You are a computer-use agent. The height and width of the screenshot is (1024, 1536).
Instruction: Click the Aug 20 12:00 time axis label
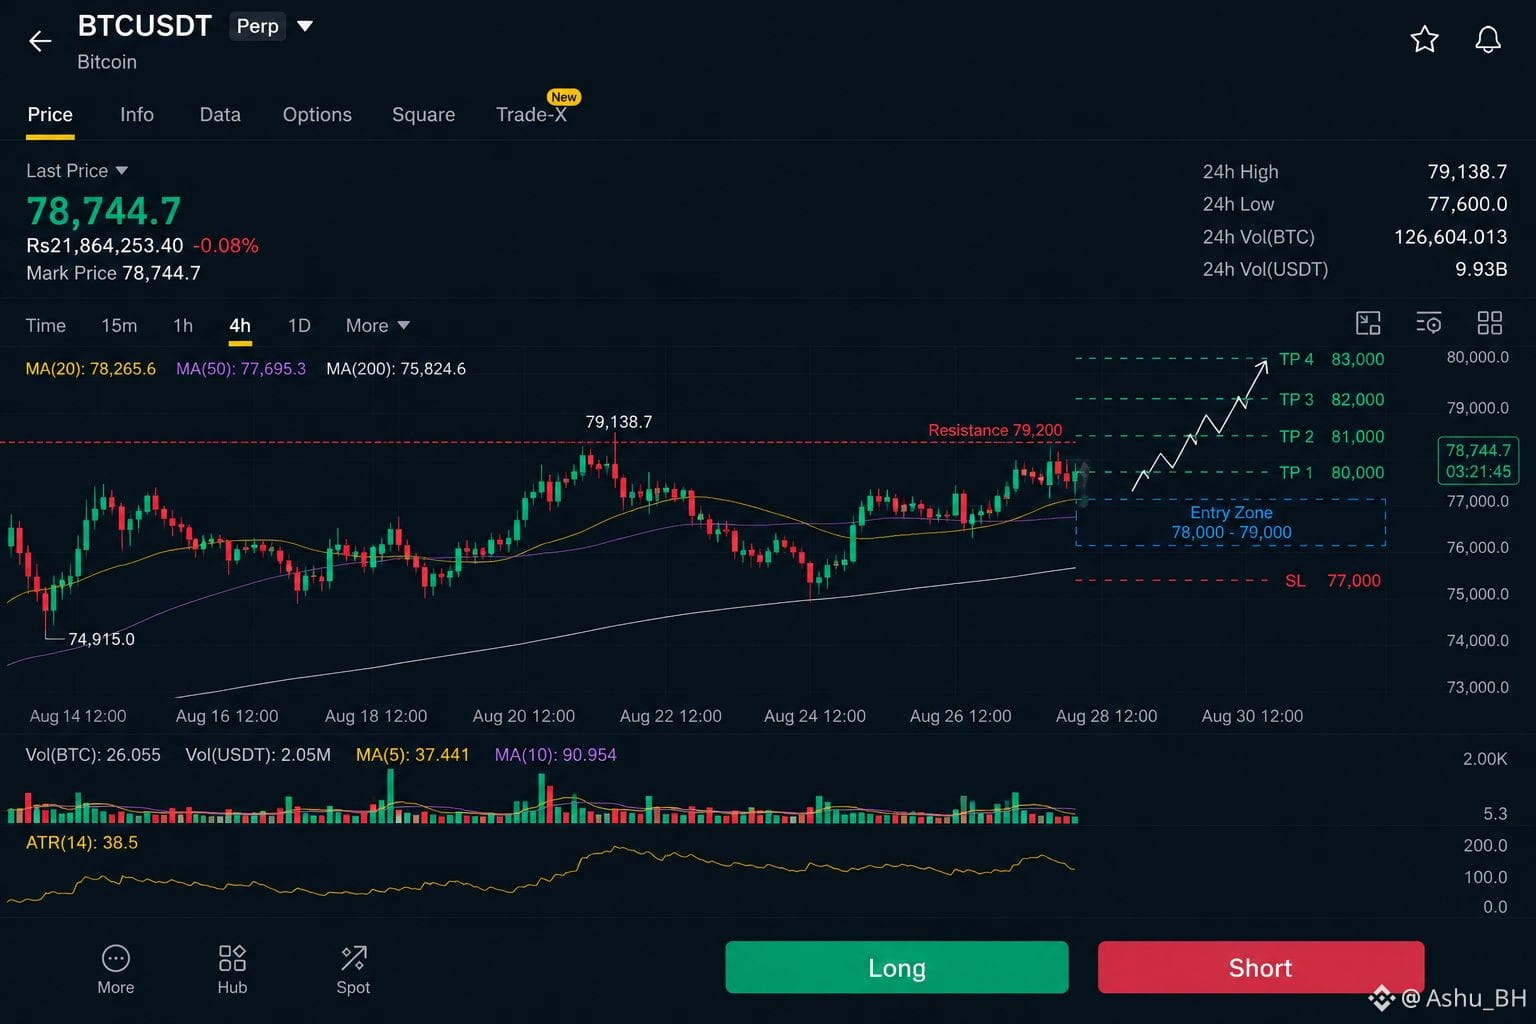523,716
